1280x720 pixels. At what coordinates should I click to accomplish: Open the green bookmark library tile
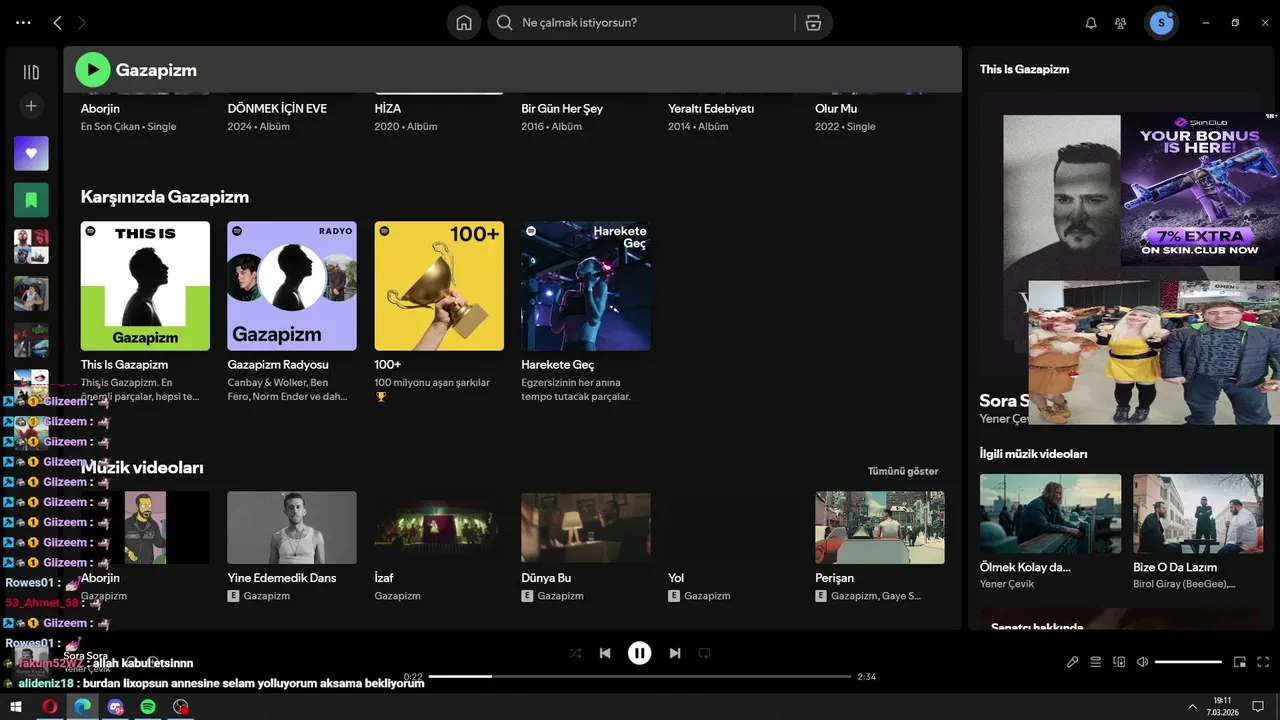31,200
